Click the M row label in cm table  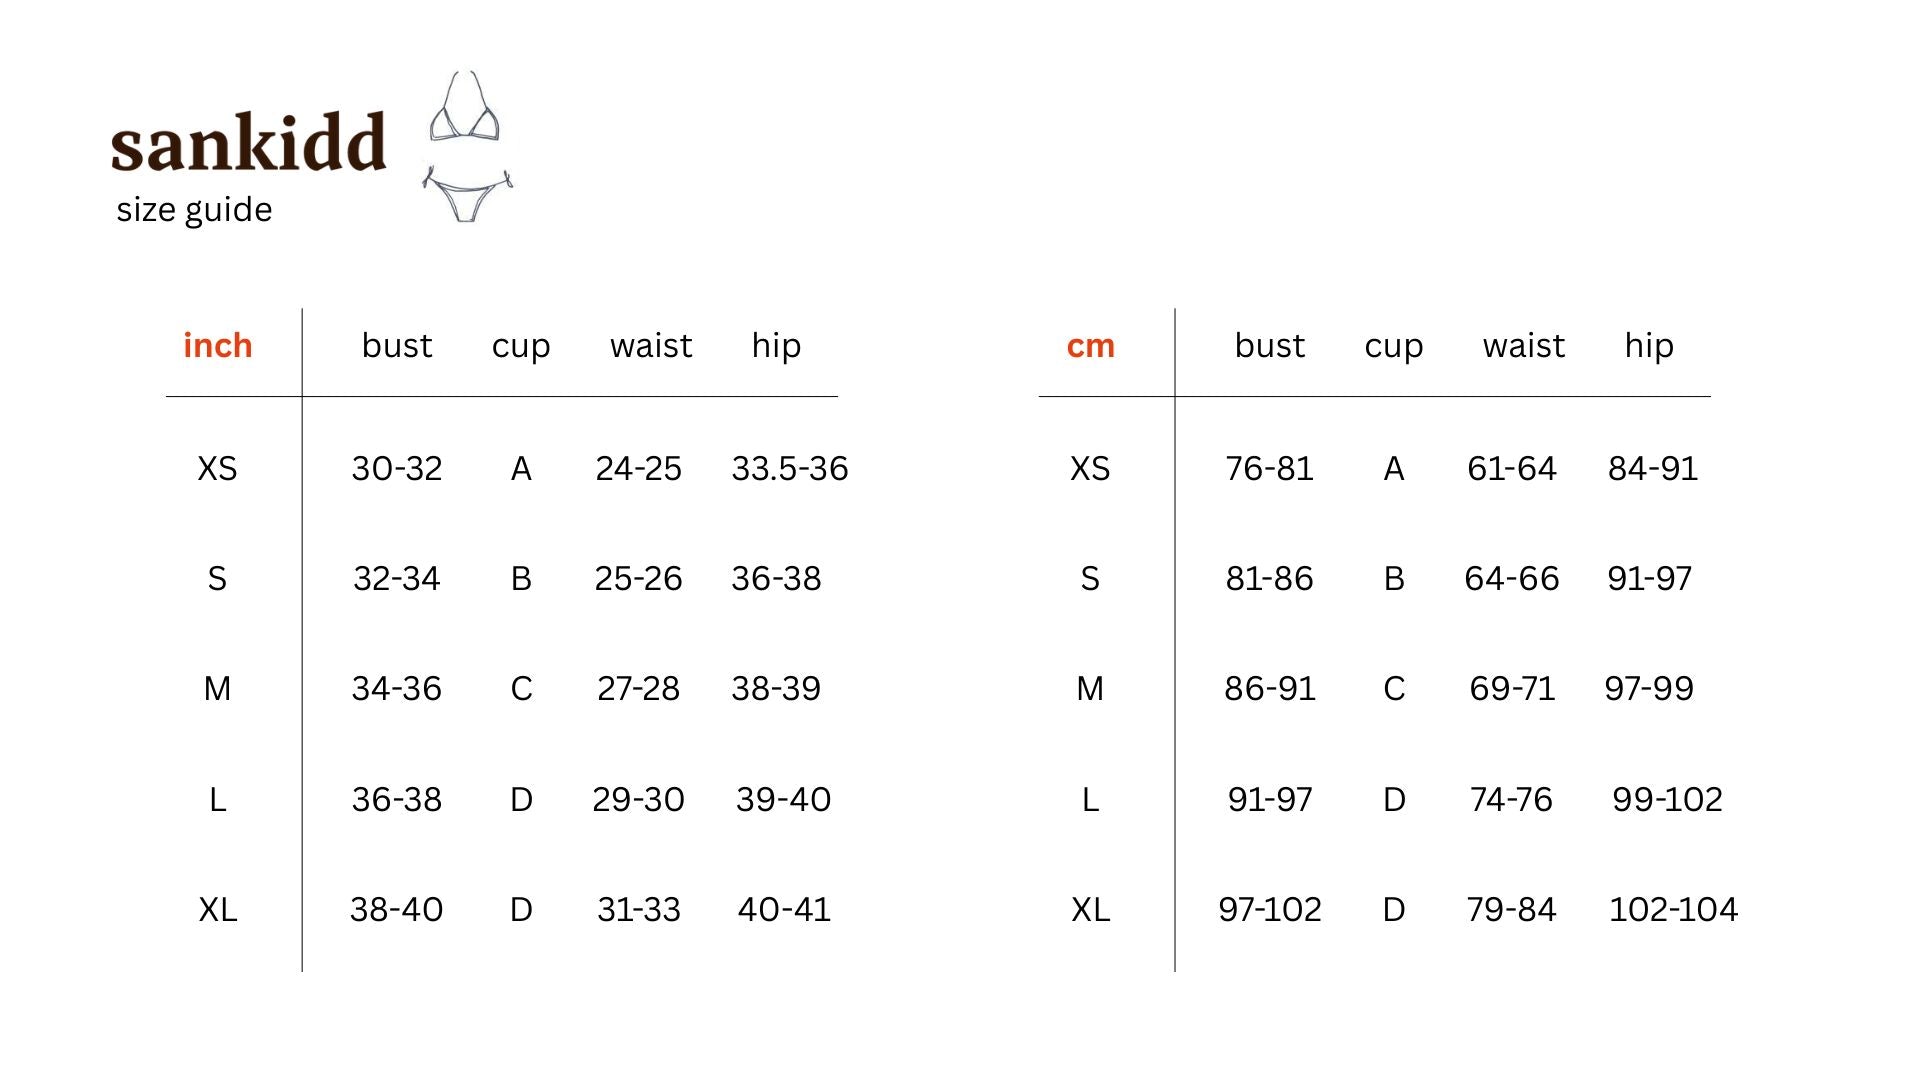point(1090,689)
